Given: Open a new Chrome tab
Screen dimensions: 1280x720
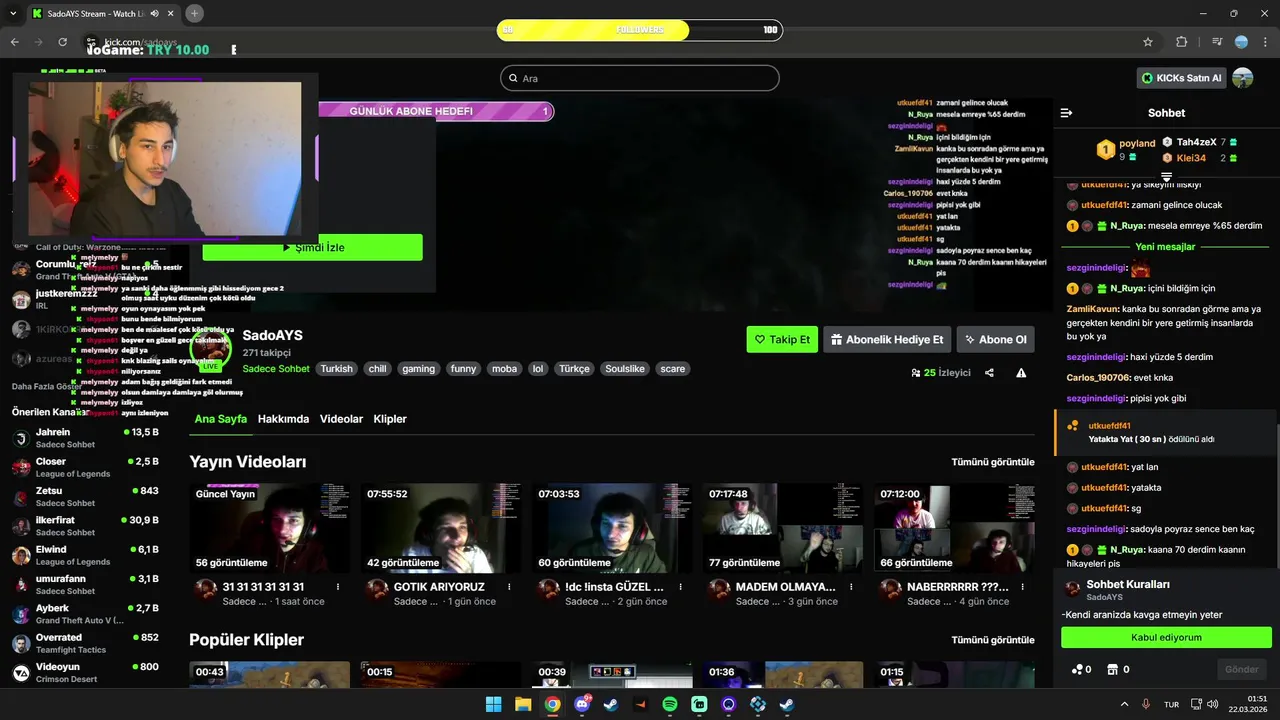Looking at the screenshot, I should 194,13.
